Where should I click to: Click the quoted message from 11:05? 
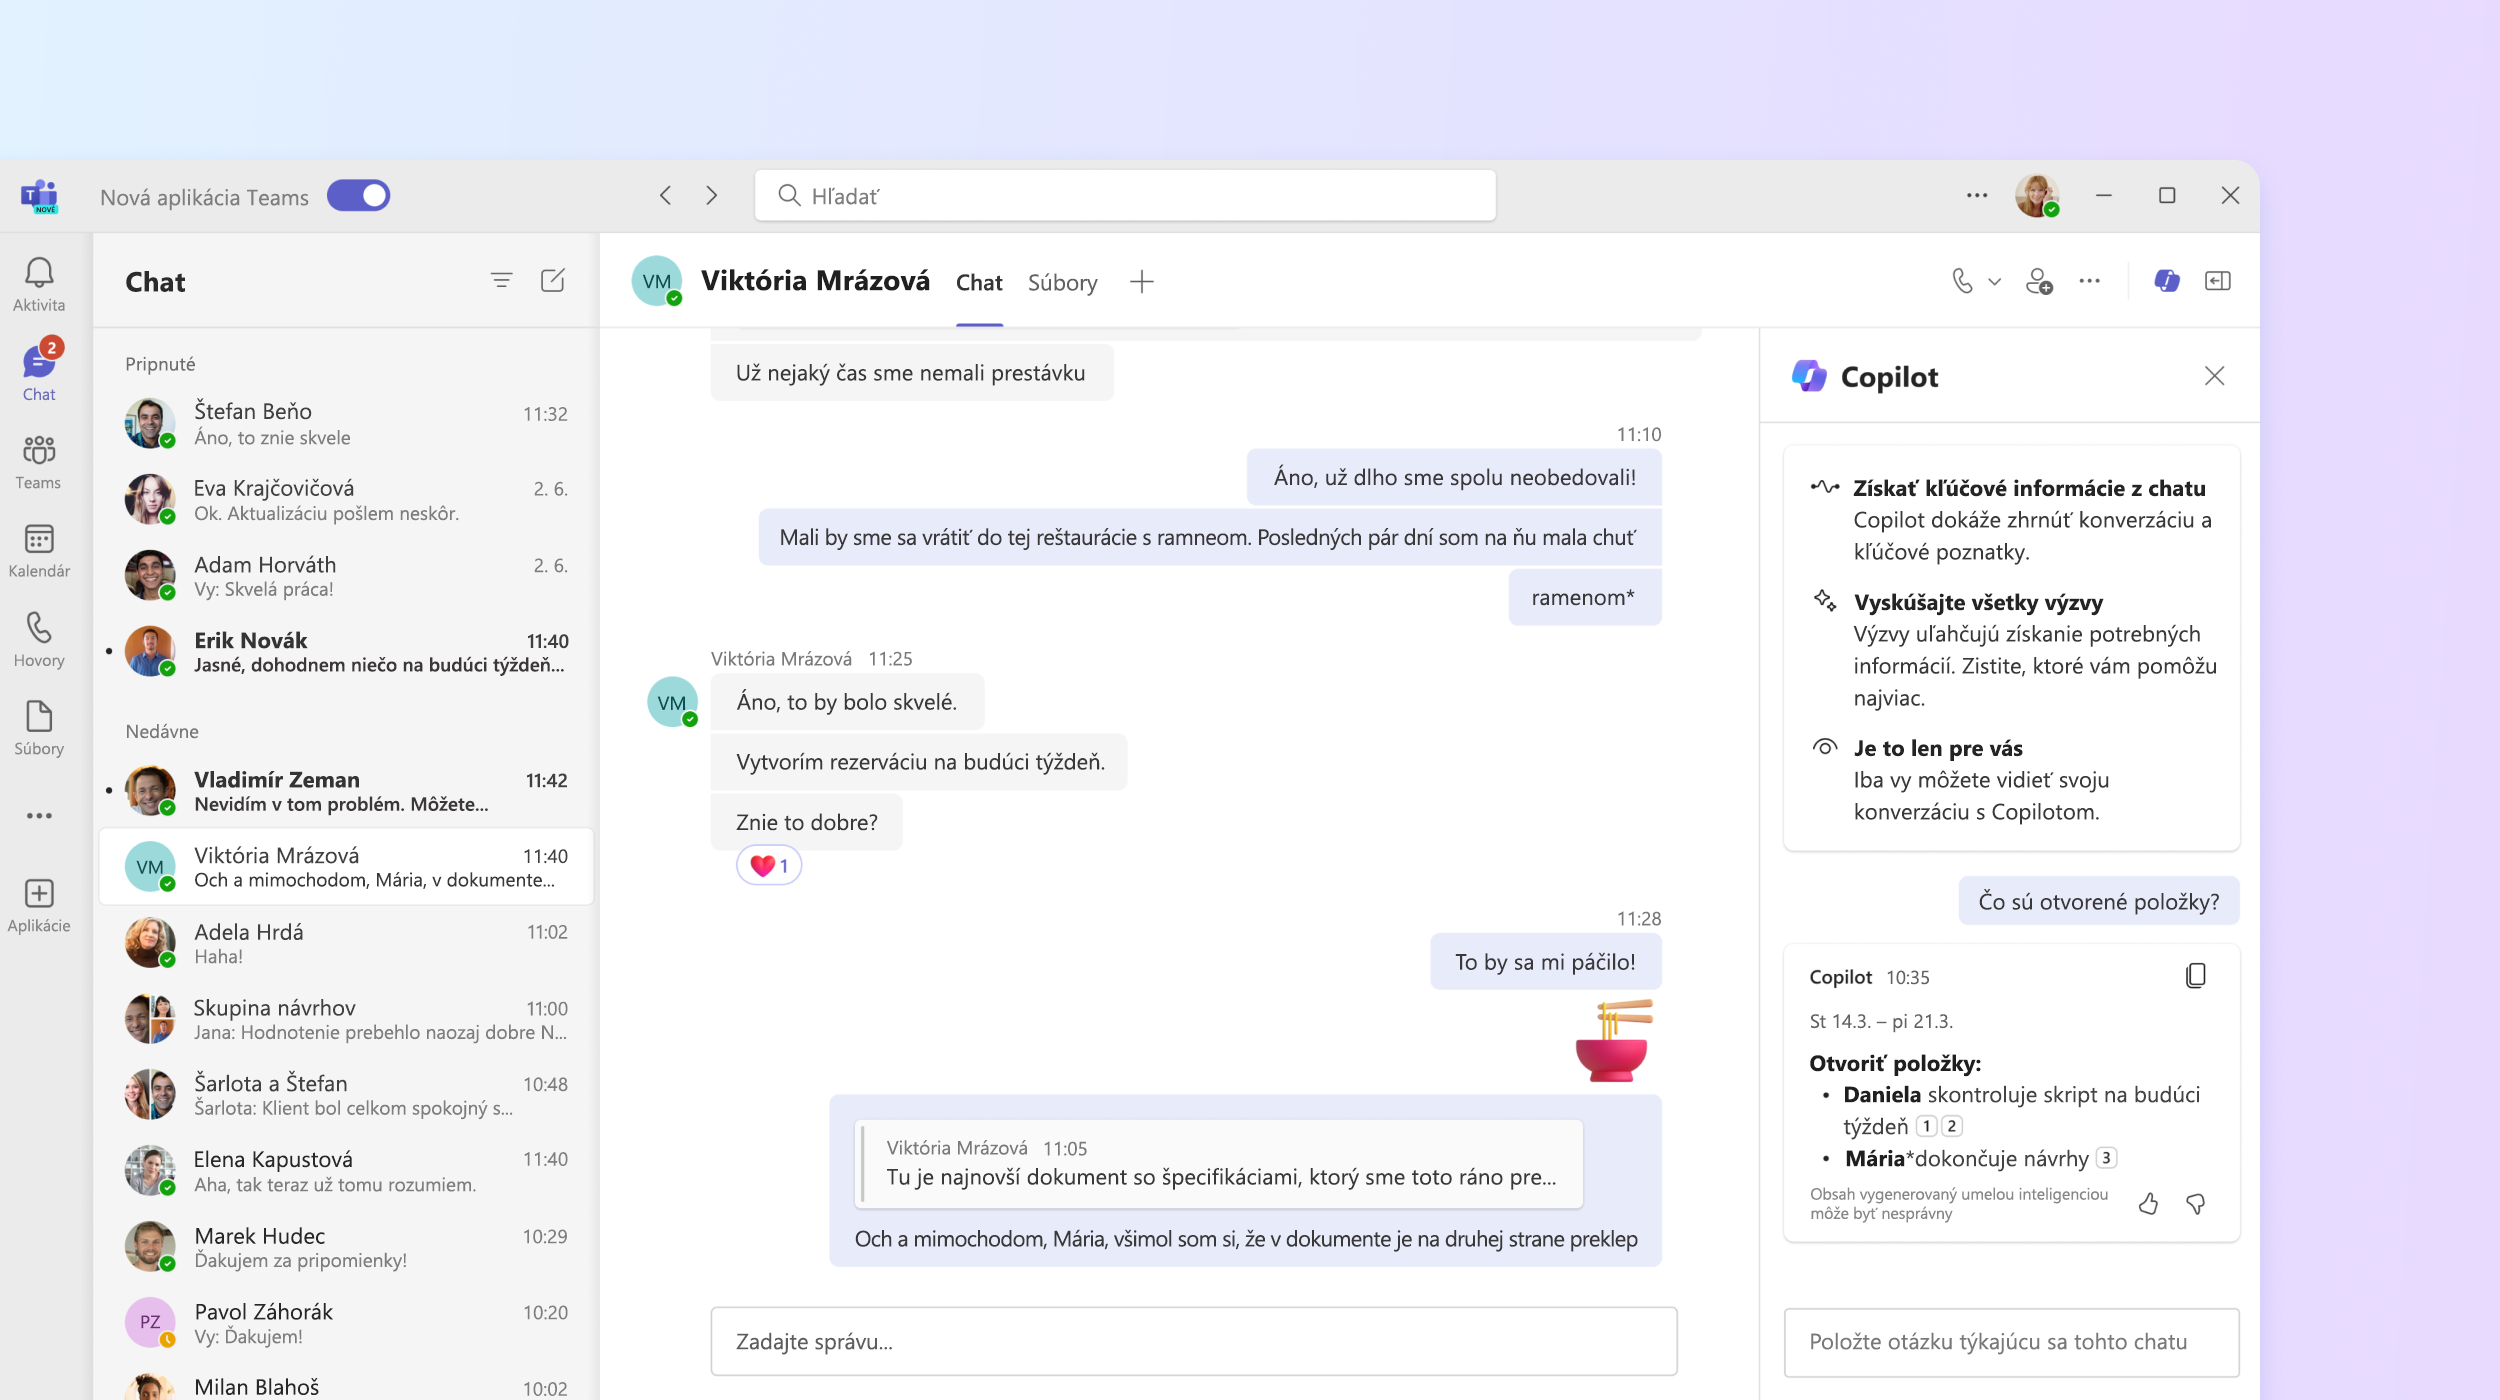(1220, 1163)
